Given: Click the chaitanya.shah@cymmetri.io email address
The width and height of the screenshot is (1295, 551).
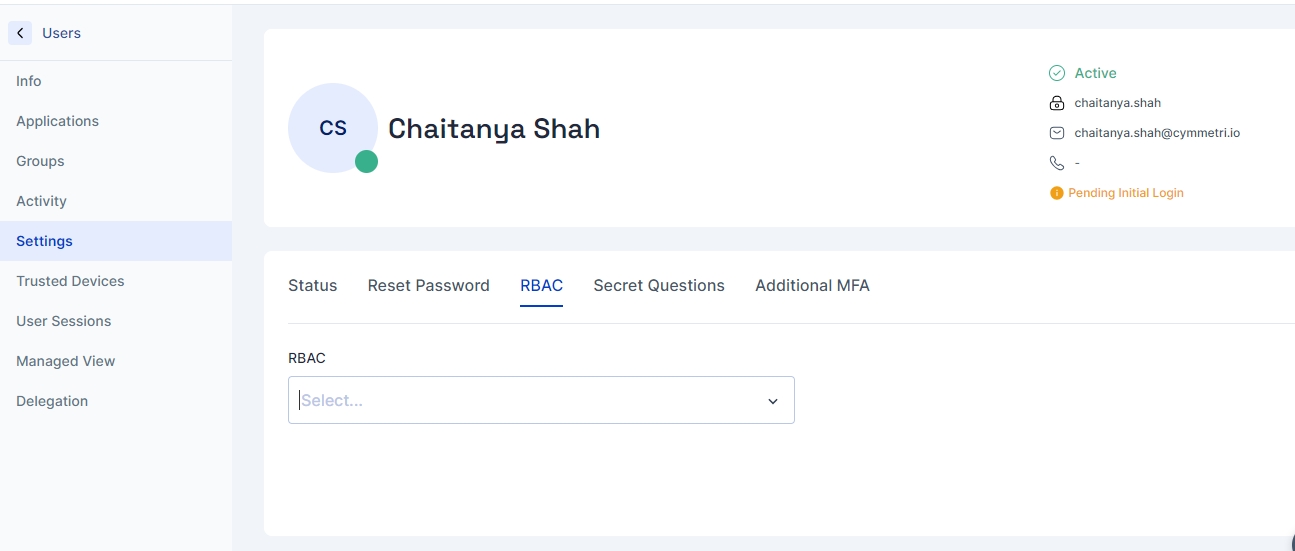Looking at the screenshot, I should click(1157, 133).
